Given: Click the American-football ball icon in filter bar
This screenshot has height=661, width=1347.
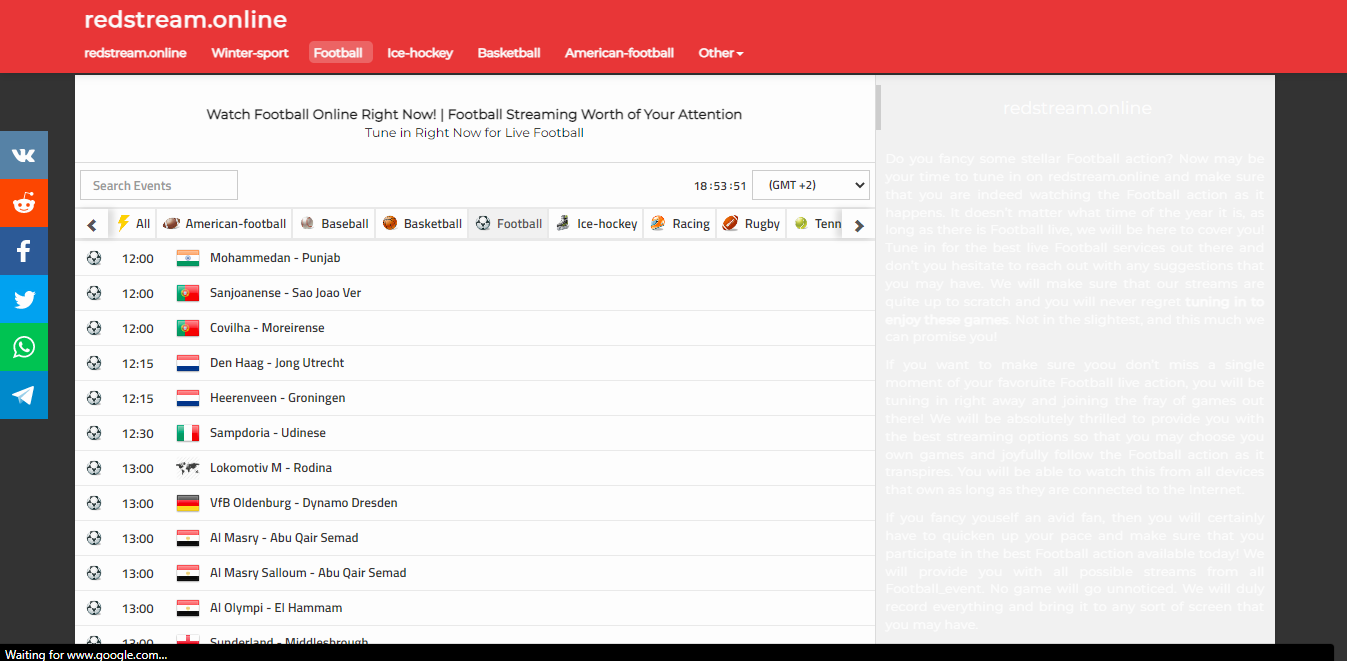Looking at the screenshot, I should pyautogui.click(x=171, y=223).
